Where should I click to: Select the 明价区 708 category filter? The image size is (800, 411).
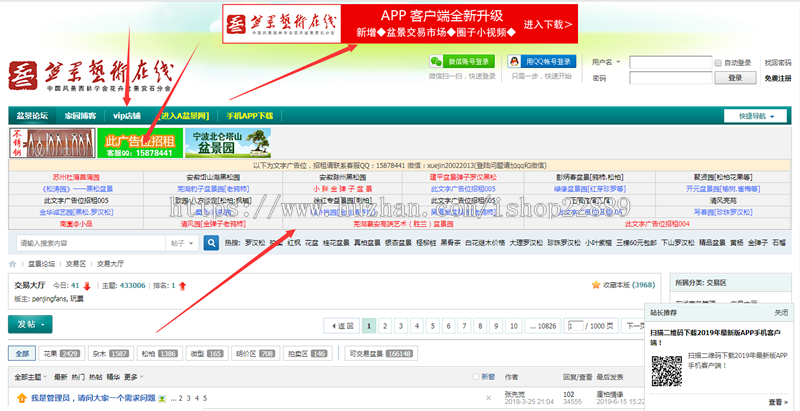coord(256,353)
